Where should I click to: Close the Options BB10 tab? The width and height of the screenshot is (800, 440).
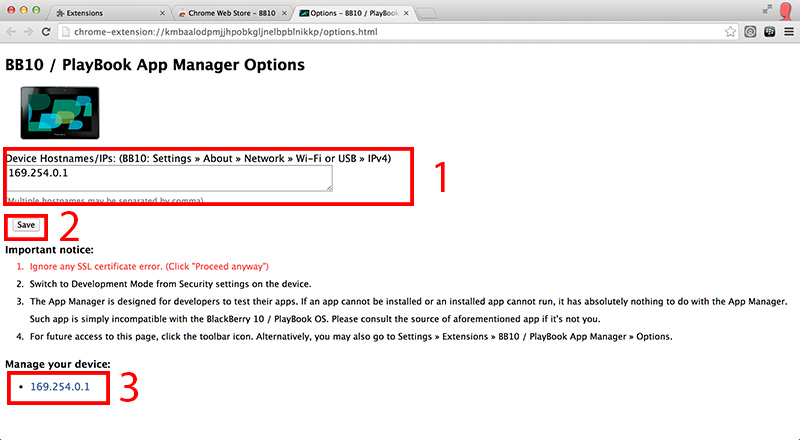pyautogui.click(x=406, y=13)
